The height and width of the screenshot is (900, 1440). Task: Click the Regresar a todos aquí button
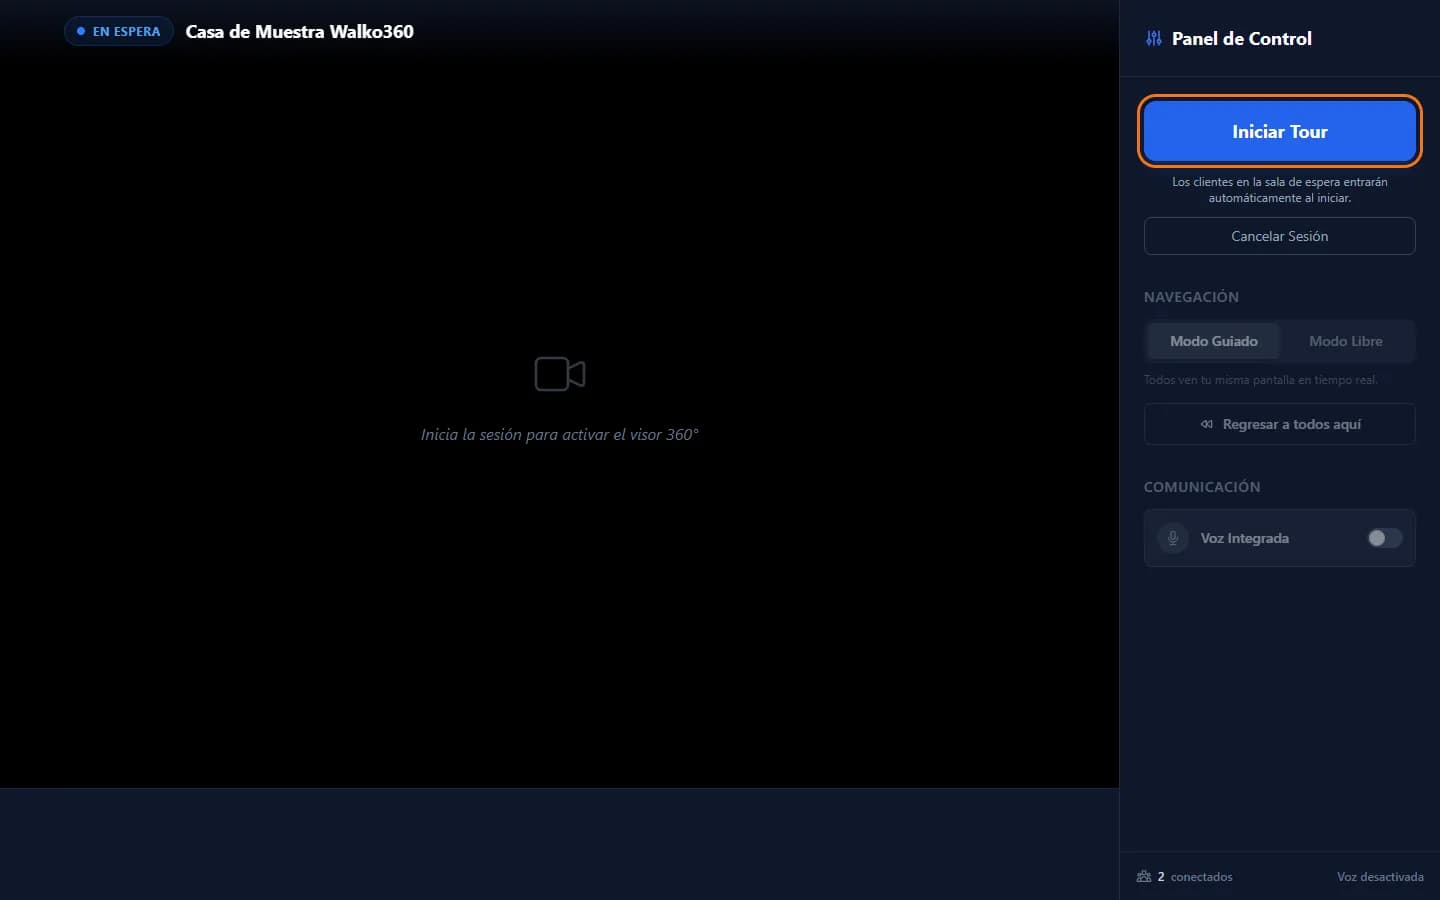[1279, 424]
